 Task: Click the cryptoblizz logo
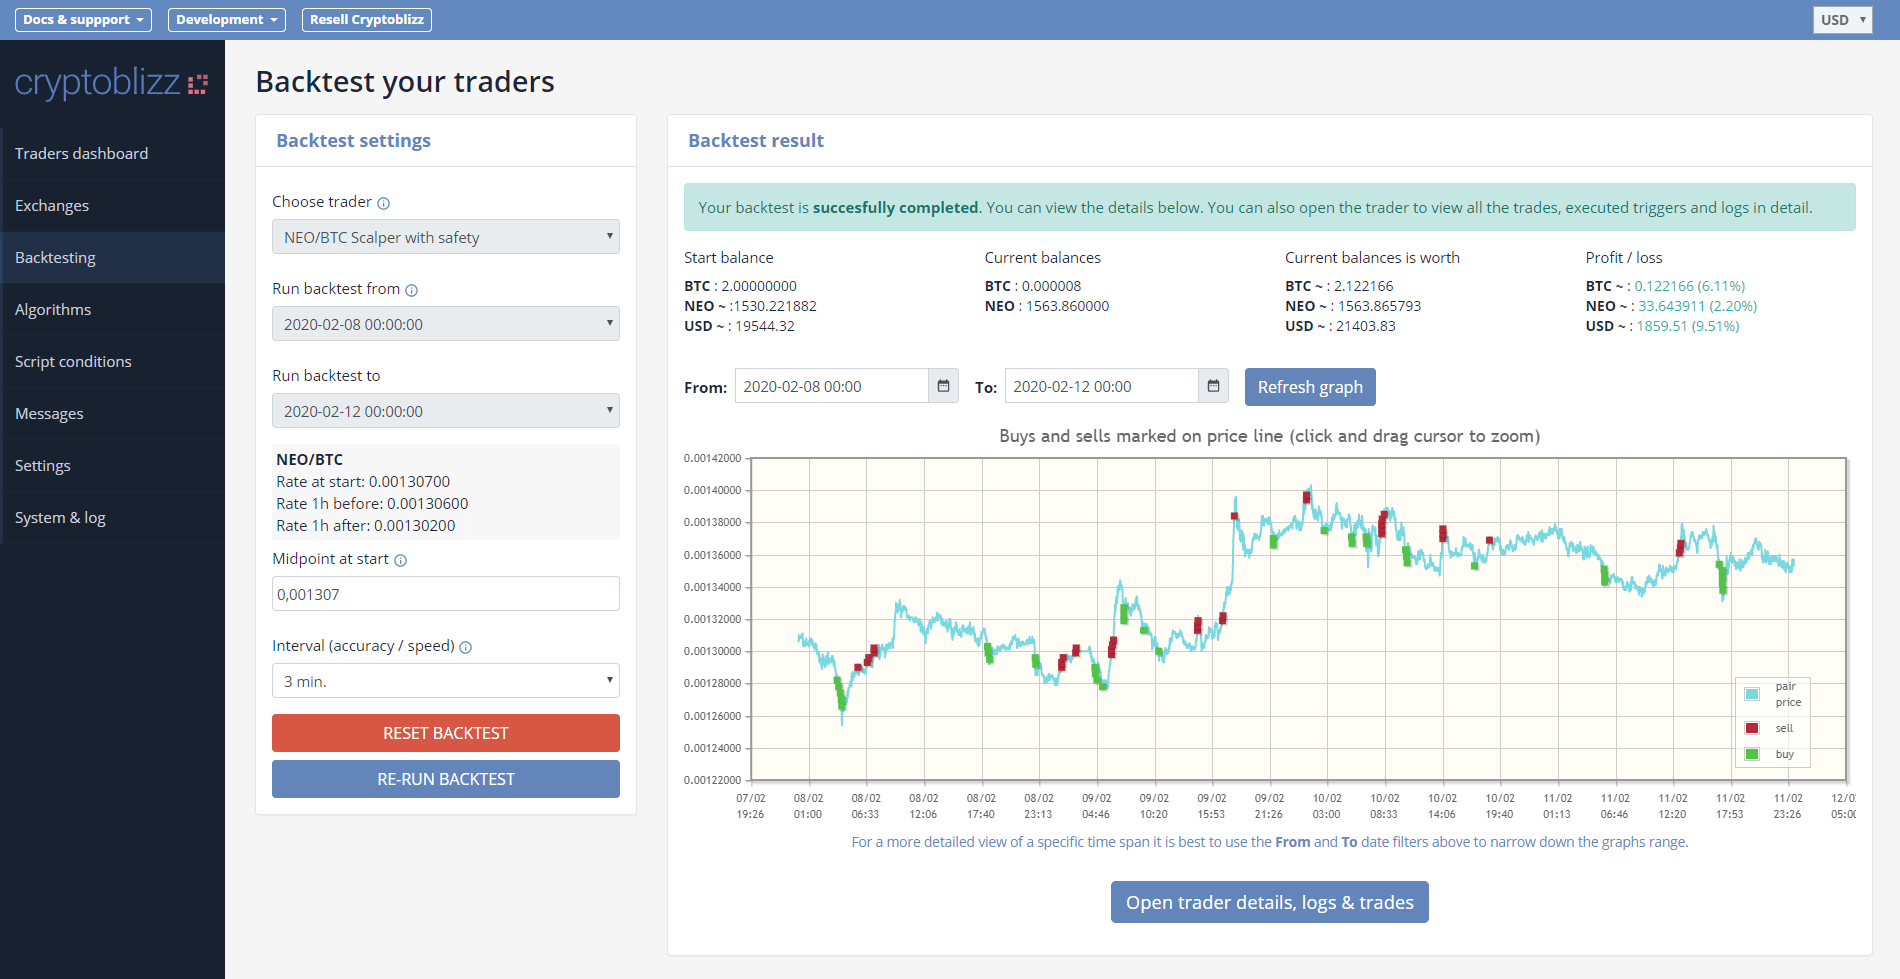point(111,82)
